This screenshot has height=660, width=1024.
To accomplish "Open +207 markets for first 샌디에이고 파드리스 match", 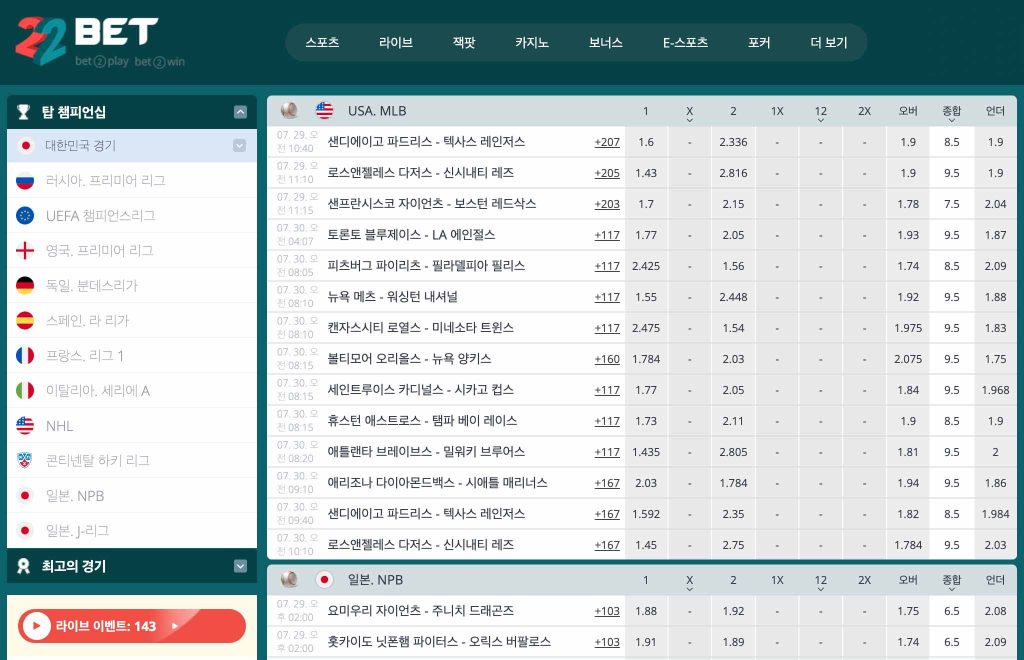I will (x=607, y=142).
